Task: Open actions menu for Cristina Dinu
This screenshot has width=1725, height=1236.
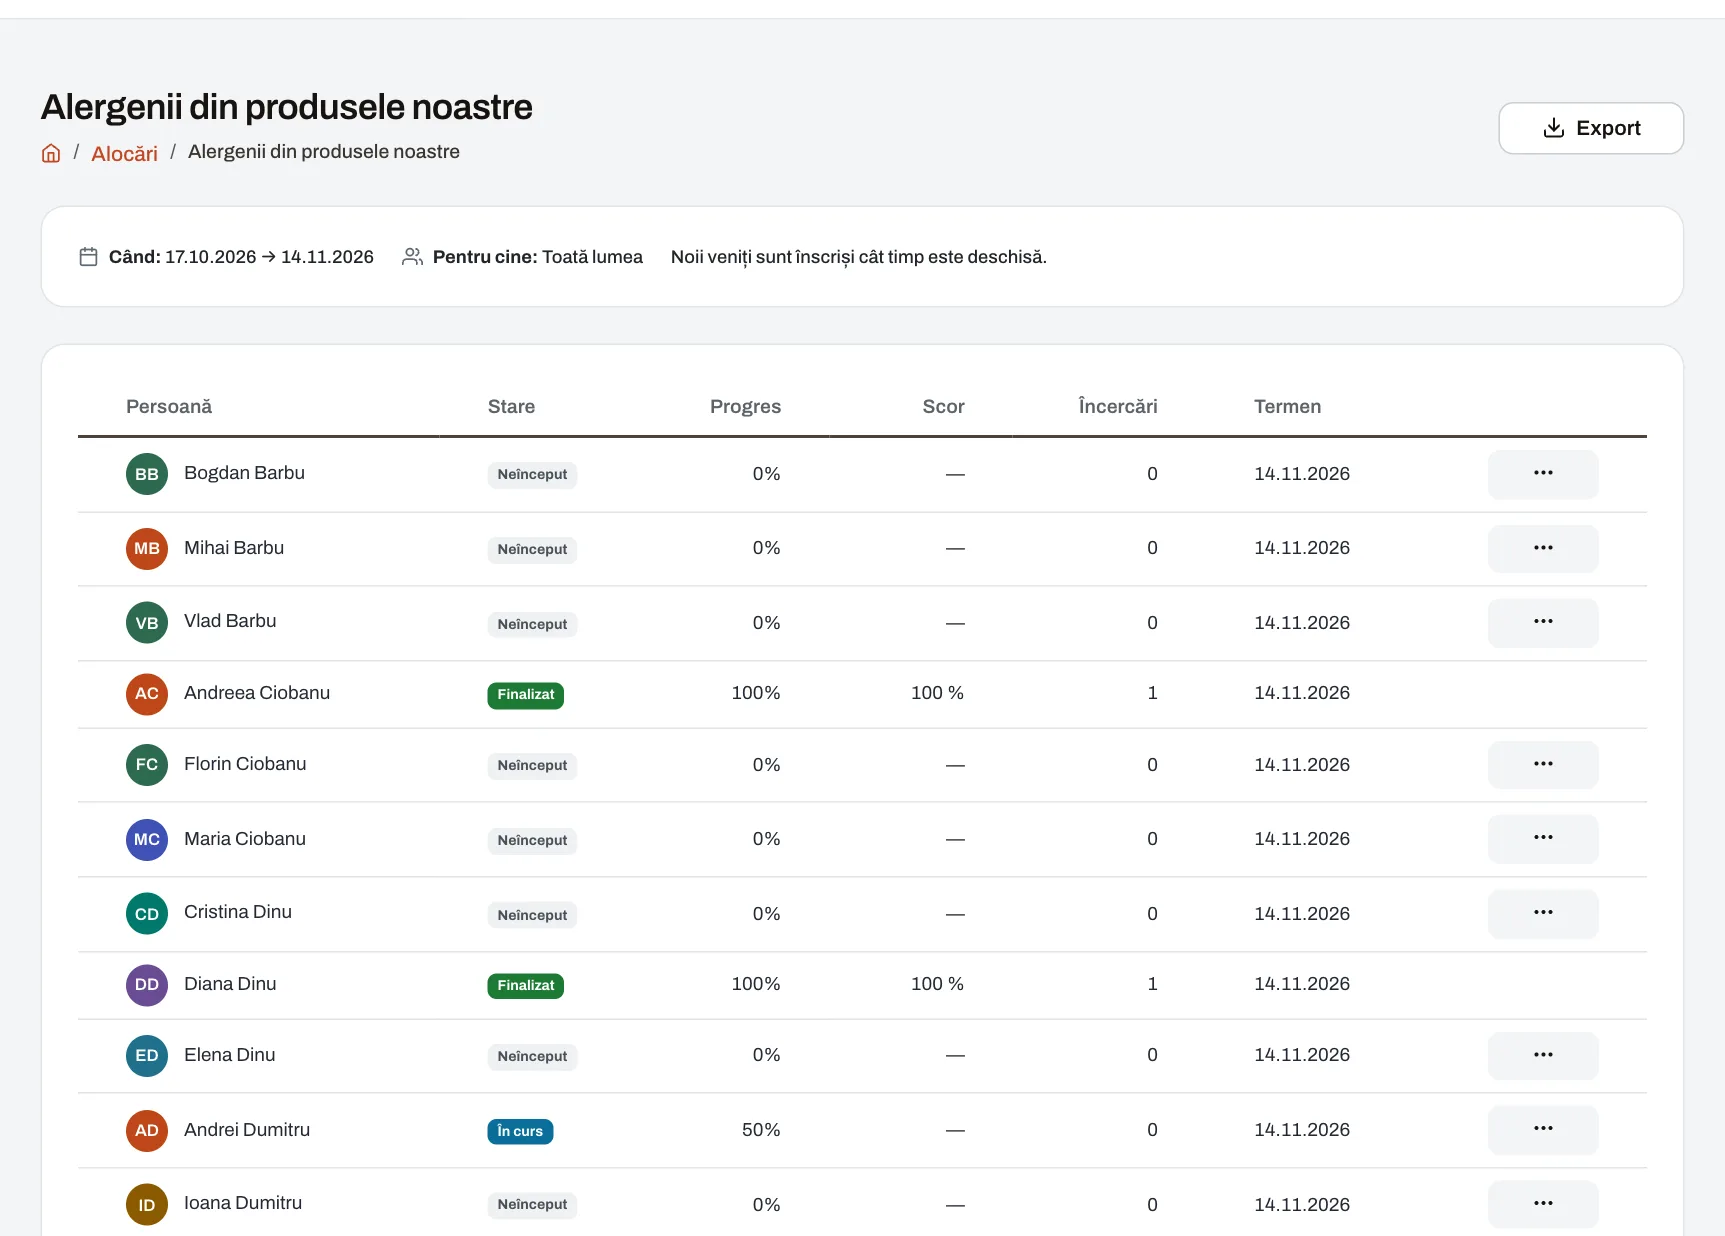Action: pos(1542,914)
